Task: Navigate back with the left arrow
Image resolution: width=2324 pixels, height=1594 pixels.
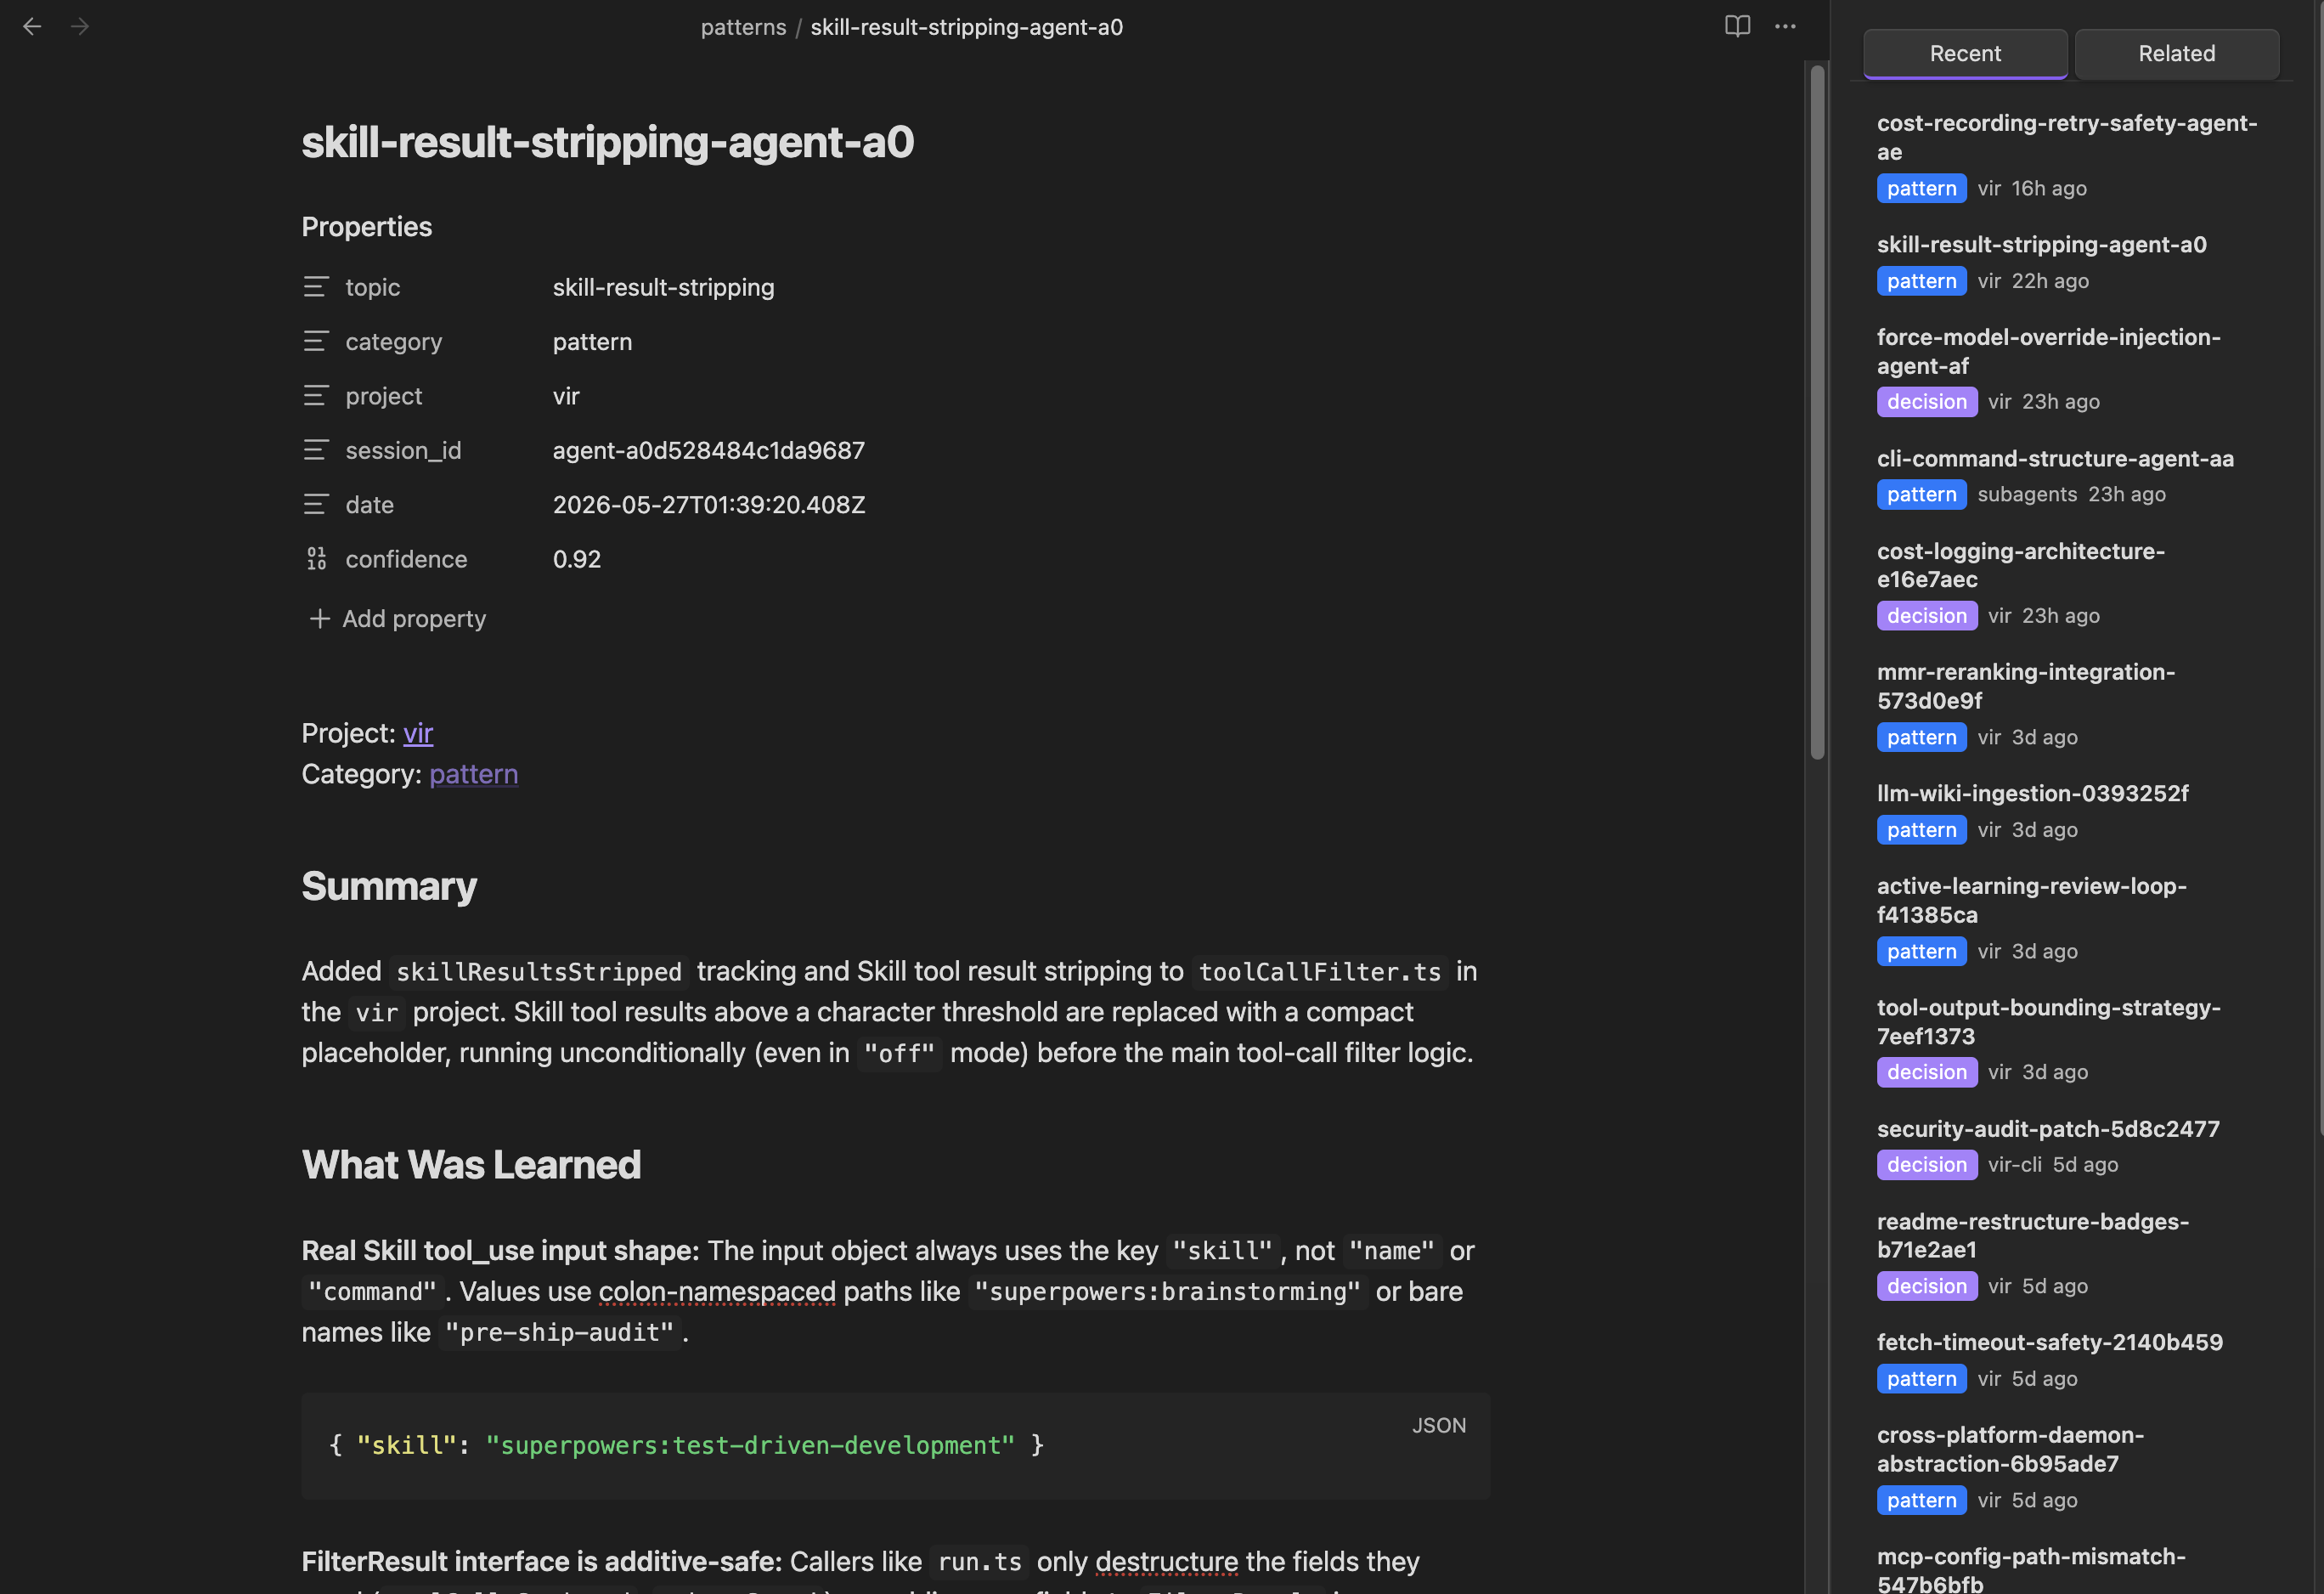Action: tap(32, 27)
